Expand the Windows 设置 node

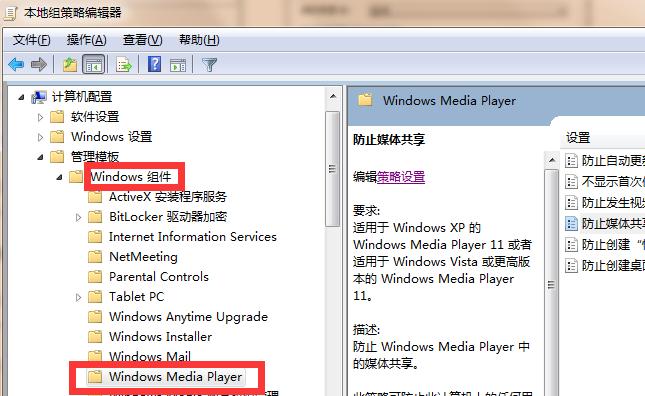point(40,137)
